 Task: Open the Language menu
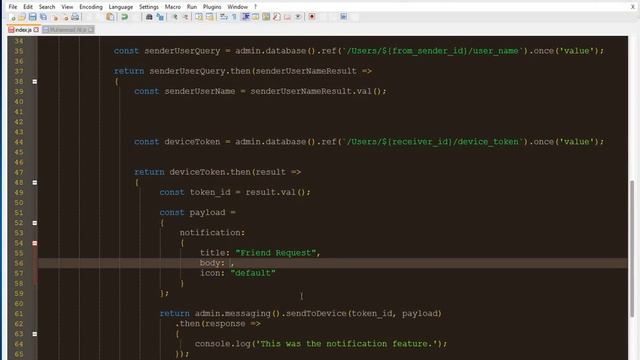[121, 7]
